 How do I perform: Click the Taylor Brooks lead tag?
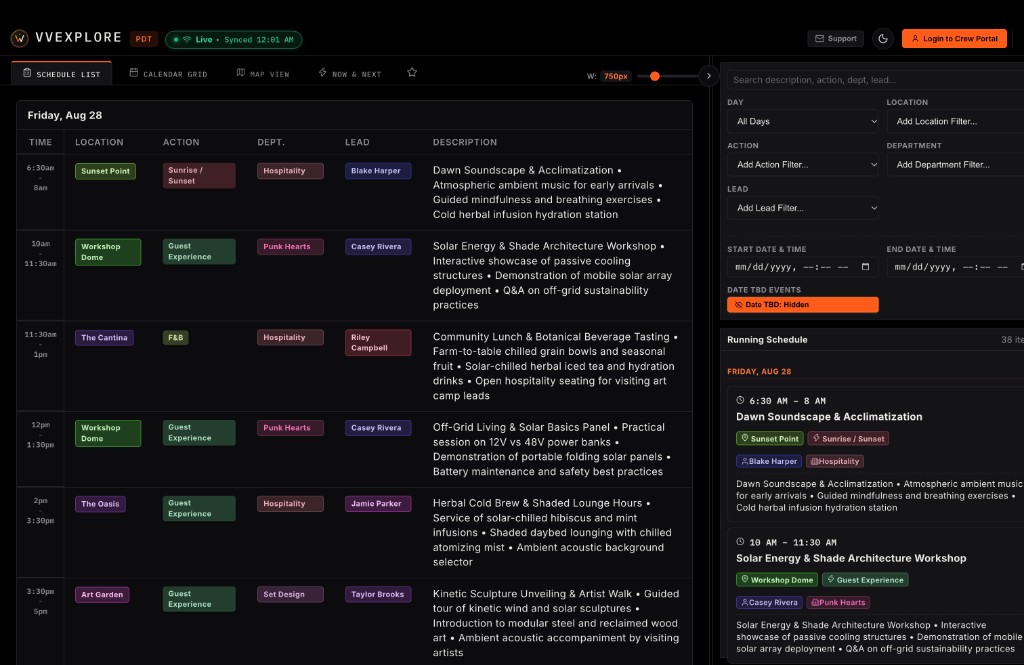[377, 594]
